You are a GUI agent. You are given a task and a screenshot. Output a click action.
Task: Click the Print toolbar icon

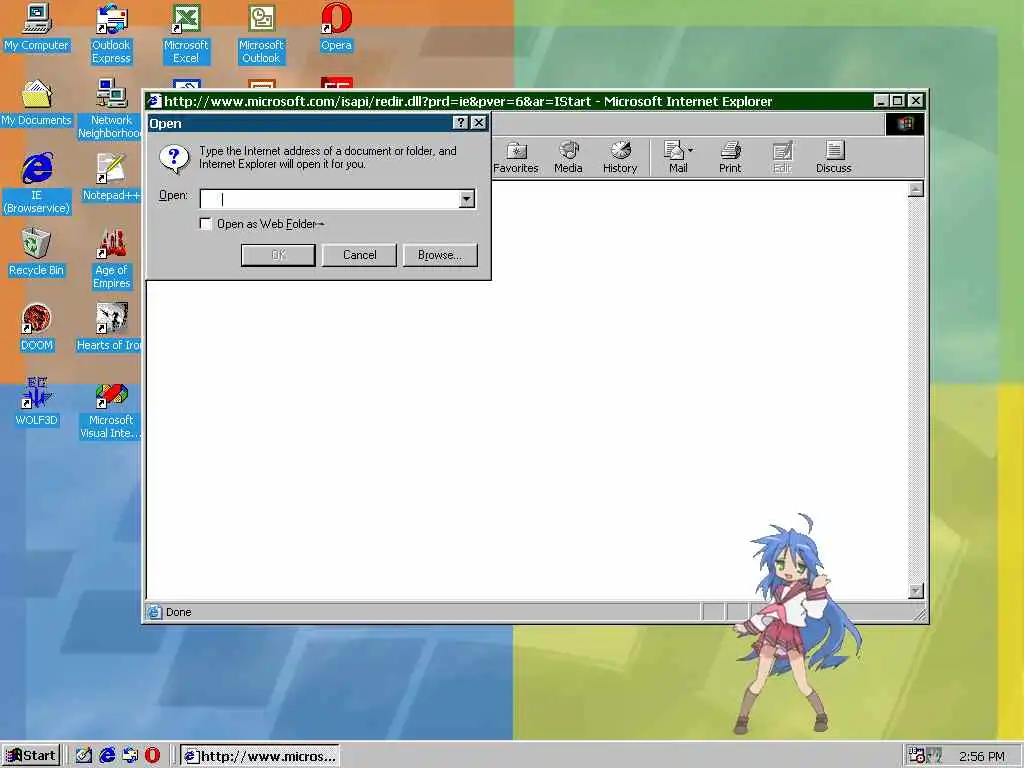tap(730, 157)
